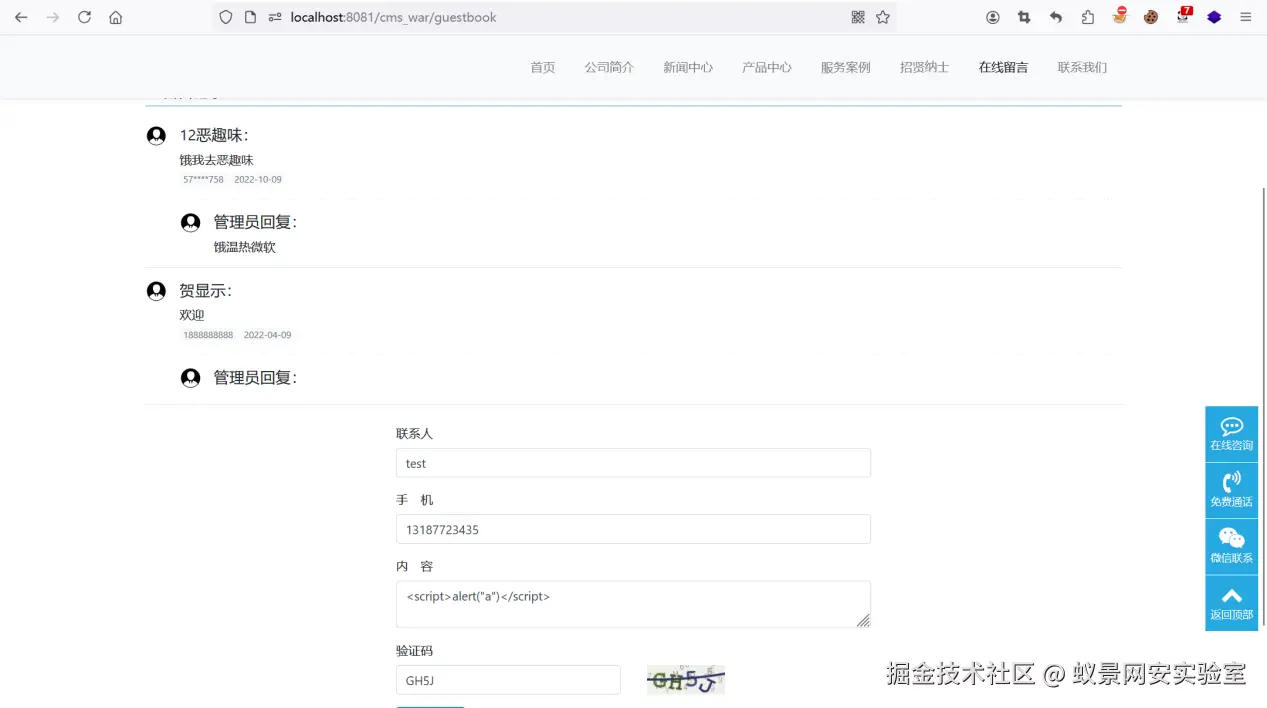Click the date 2022-10-09
This screenshot has height=708, width=1267.
258,180
